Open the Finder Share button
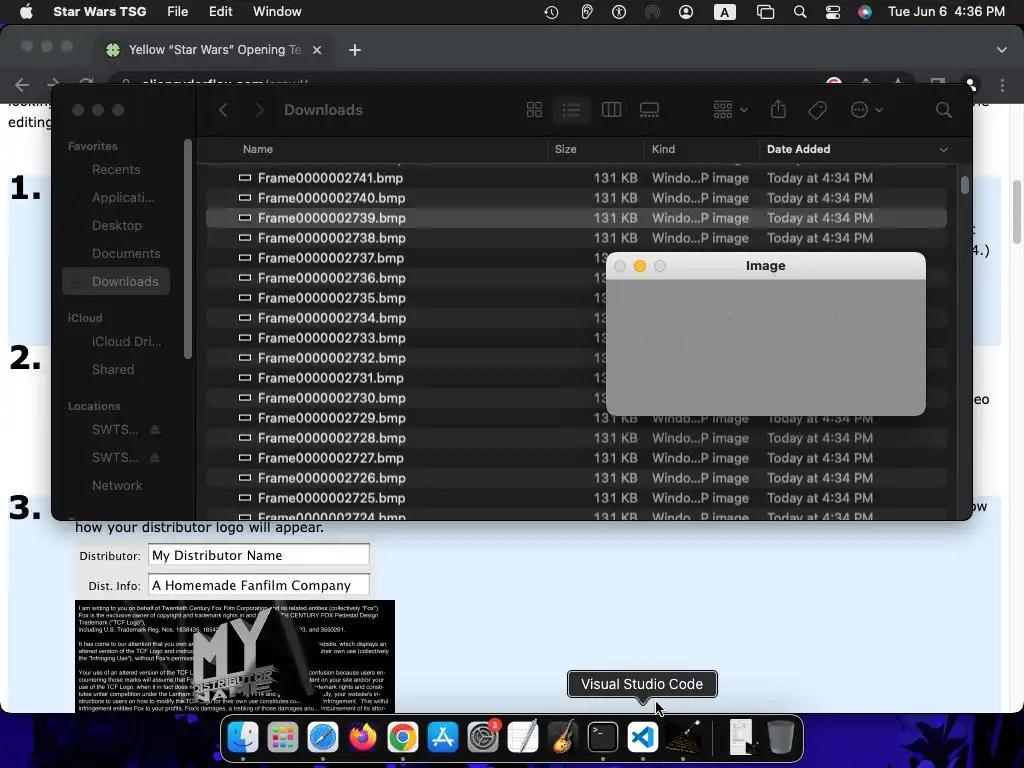This screenshot has width=1024, height=768. point(778,109)
